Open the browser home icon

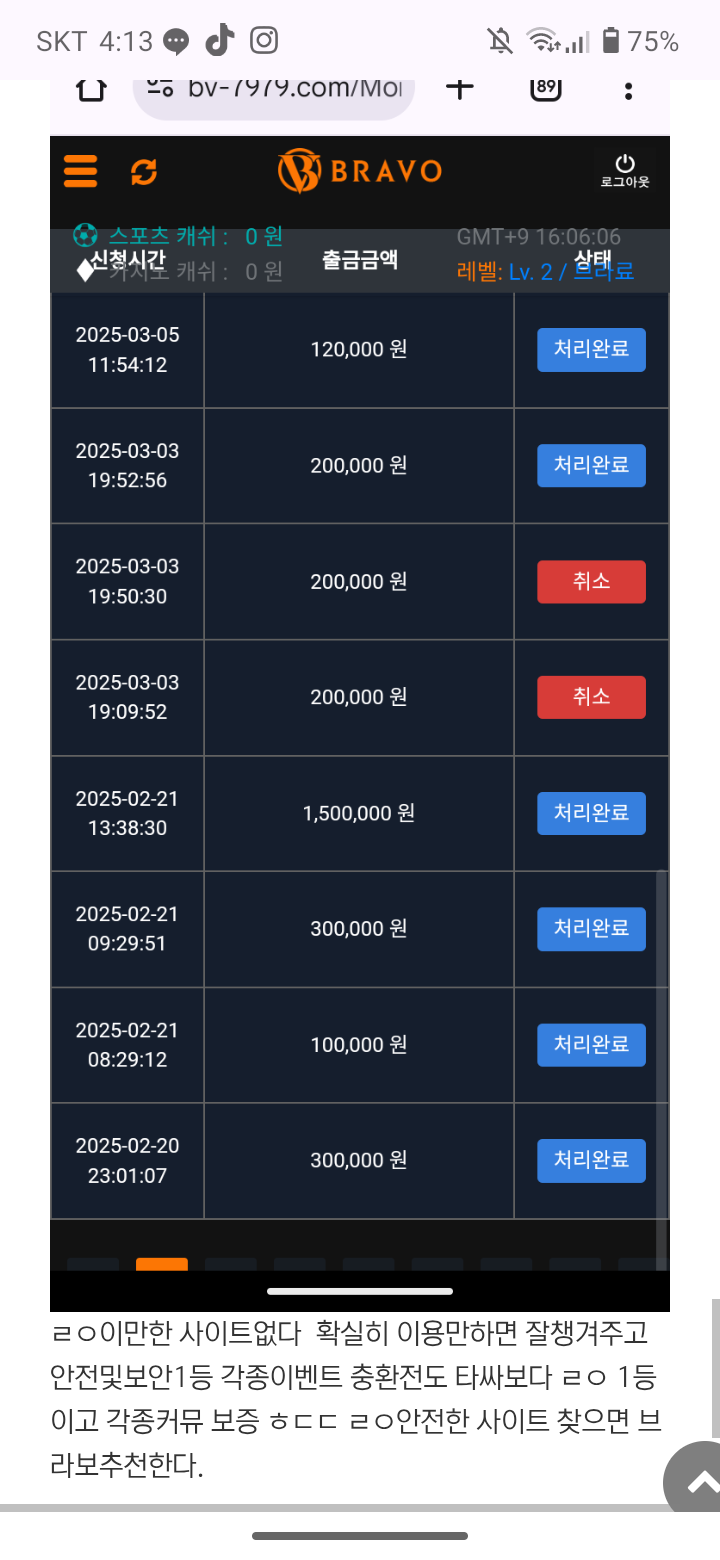click(x=90, y=88)
